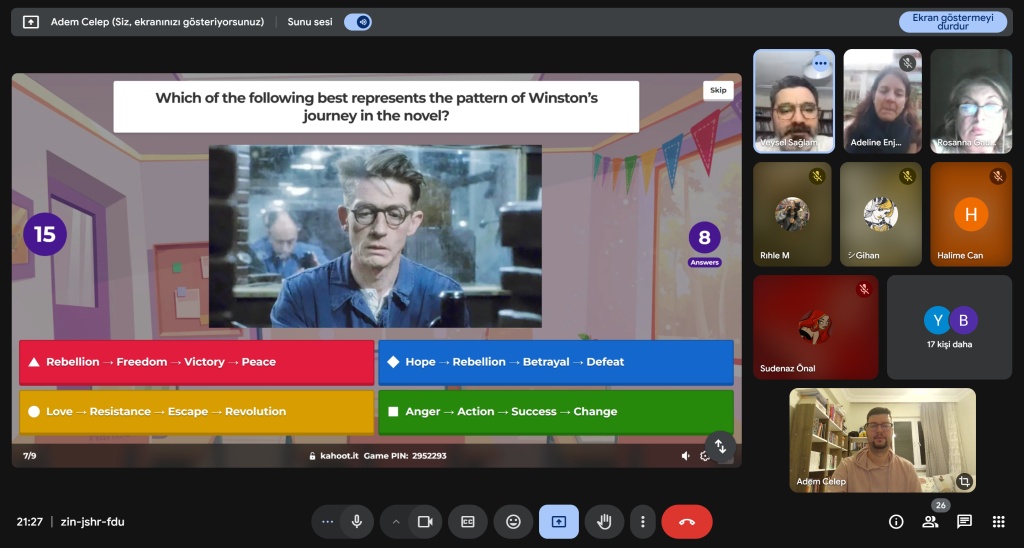Image resolution: width=1024 pixels, height=548 pixels.
Task: Open the '17 kişi daha' tile
Action: tap(950, 327)
